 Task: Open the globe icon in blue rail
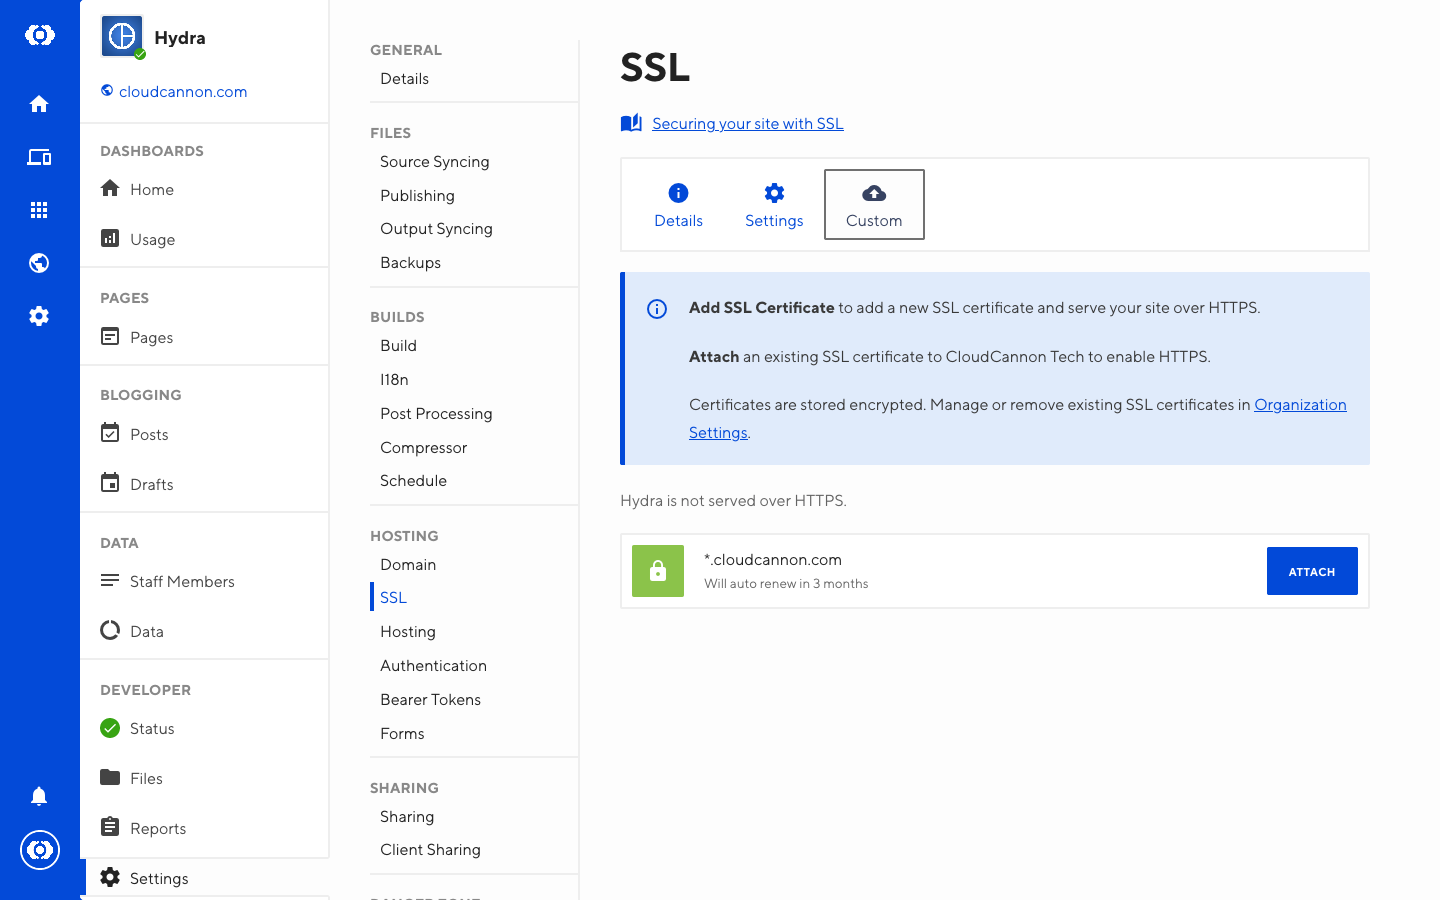39,263
